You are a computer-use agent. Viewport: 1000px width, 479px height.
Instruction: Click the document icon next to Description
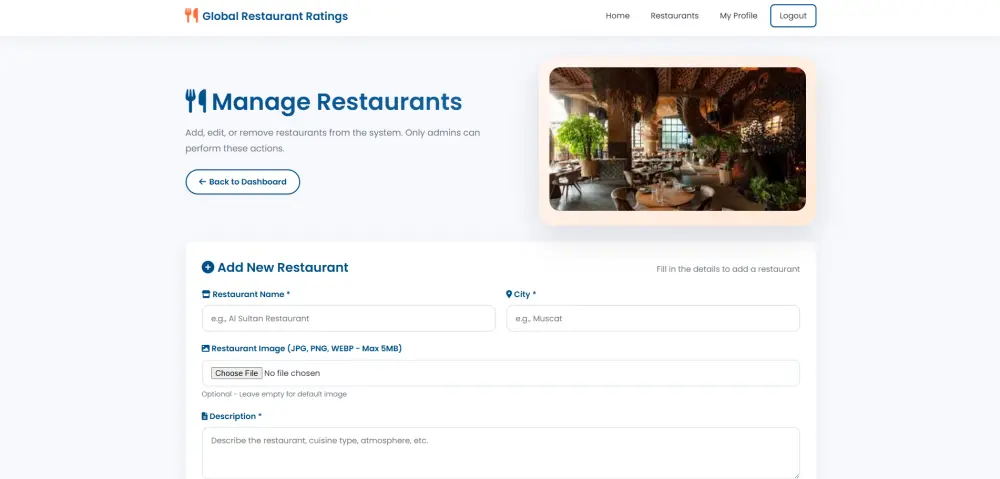tap(205, 416)
